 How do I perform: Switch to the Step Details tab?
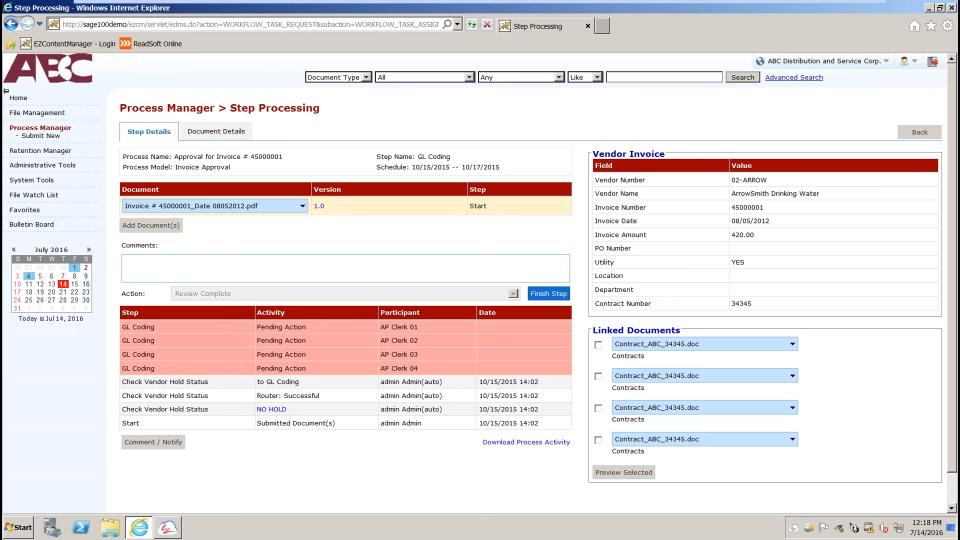149,132
